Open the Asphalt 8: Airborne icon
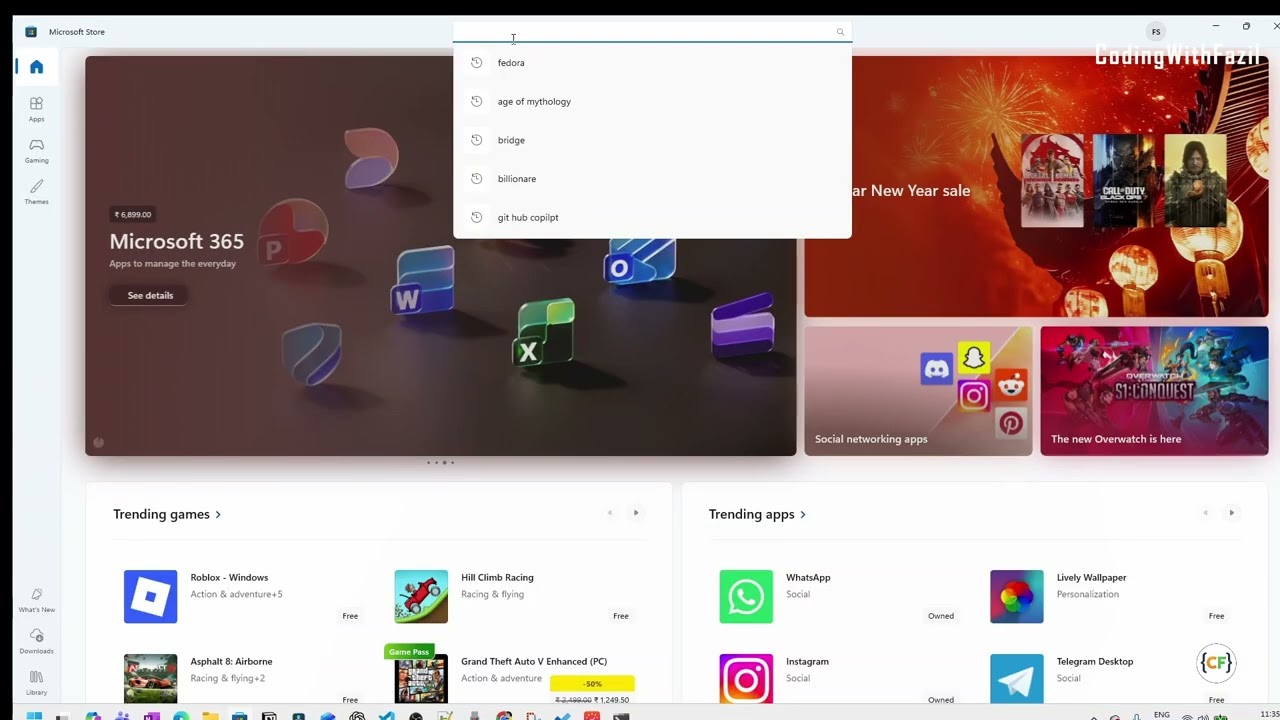 click(150, 678)
